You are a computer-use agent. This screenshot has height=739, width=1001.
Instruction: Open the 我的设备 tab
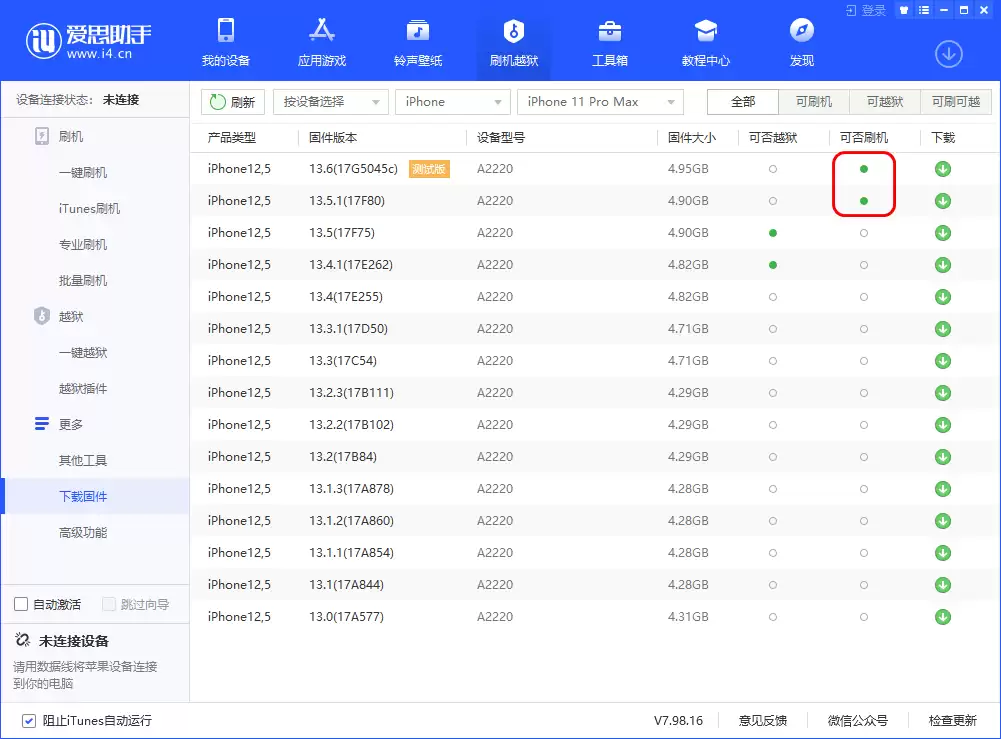click(x=225, y=43)
